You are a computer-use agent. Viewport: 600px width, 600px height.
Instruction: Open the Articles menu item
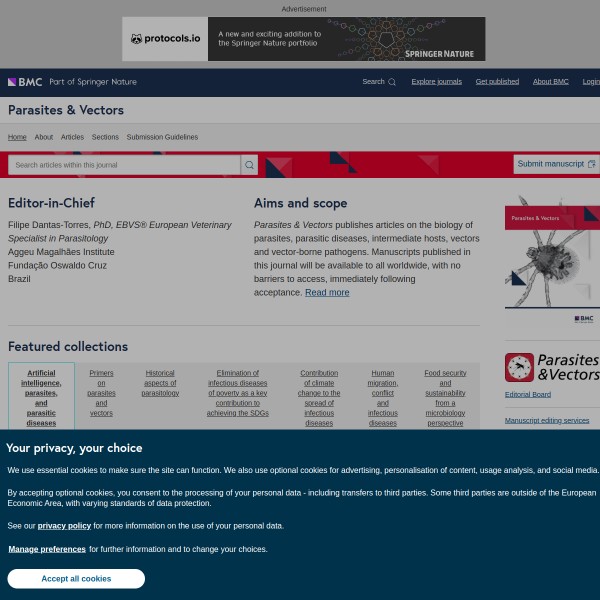point(72,137)
